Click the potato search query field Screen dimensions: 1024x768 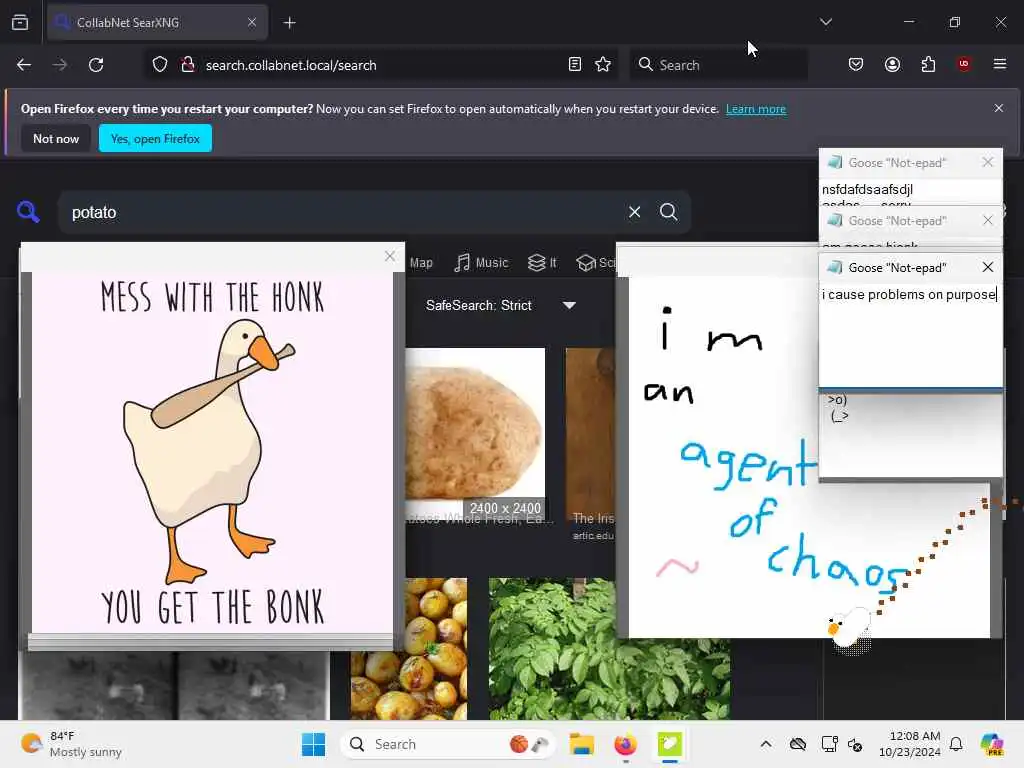(340, 212)
